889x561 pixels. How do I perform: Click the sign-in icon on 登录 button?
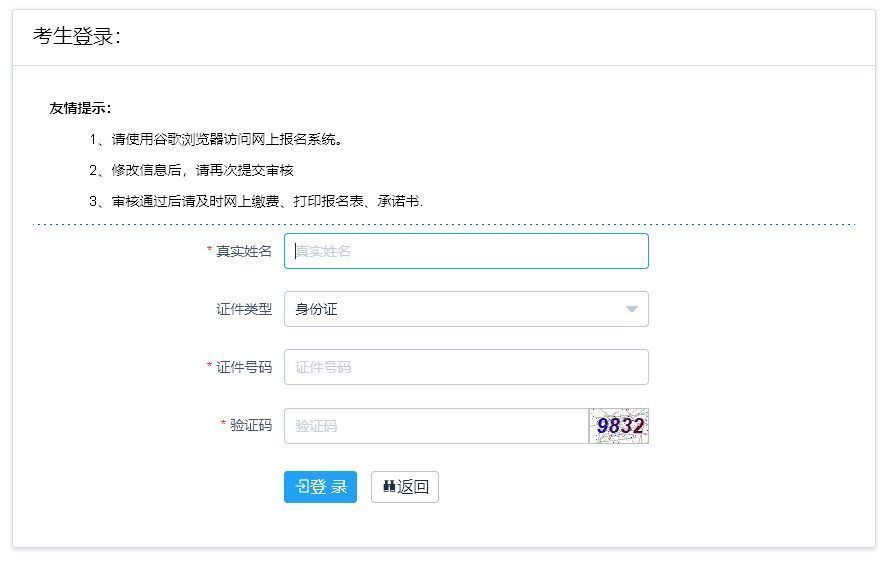302,487
